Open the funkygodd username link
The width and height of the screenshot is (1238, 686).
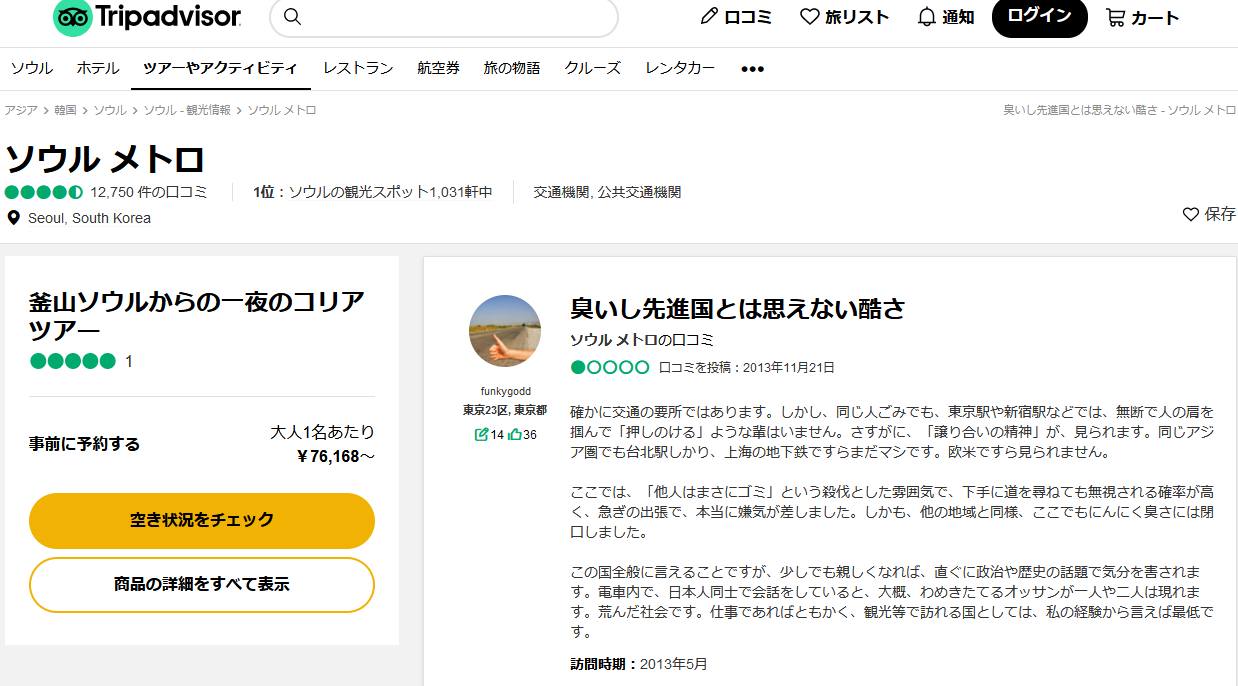506,391
